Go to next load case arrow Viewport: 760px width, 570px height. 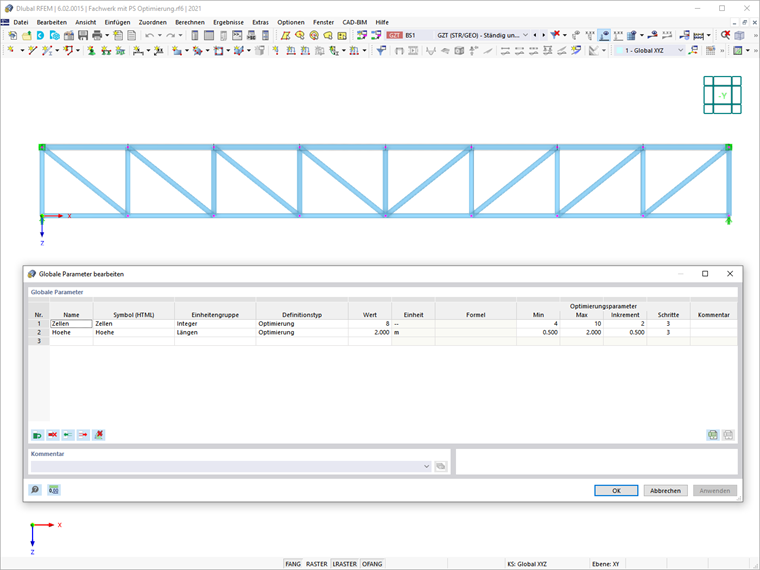[x=544, y=35]
